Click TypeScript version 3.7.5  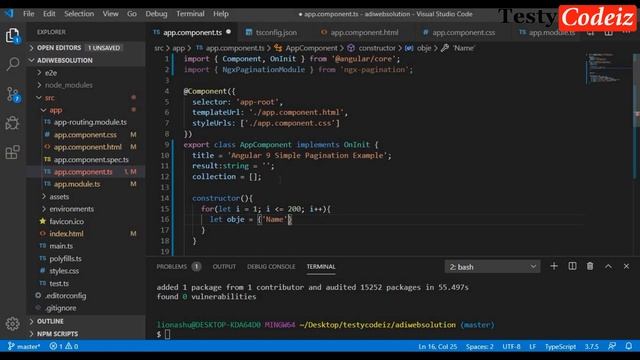coord(591,347)
